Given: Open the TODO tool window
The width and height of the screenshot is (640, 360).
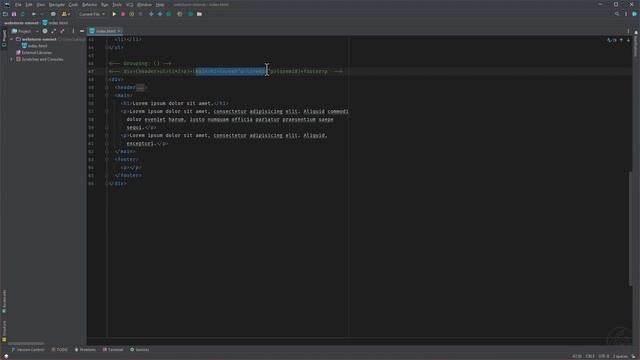Looking at the screenshot, I should [x=60, y=350].
